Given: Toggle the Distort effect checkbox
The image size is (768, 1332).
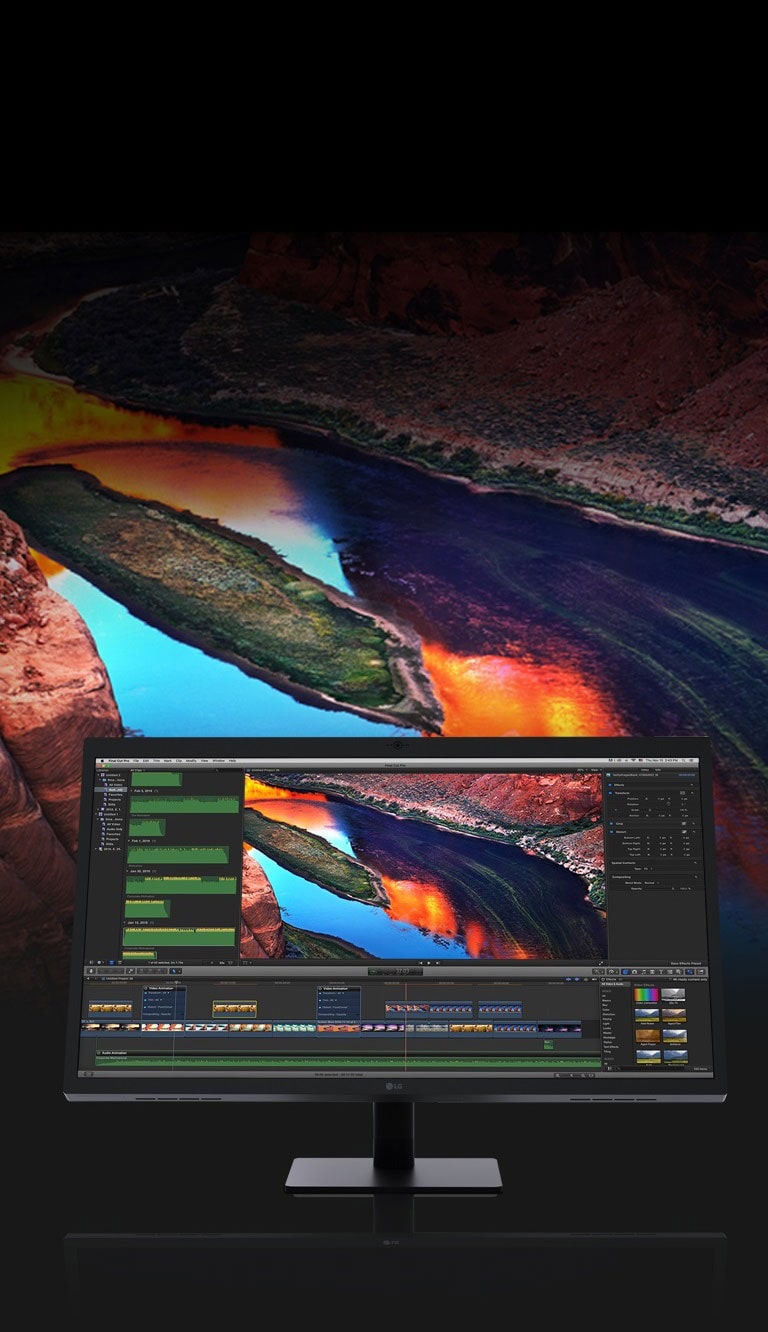Looking at the screenshot, I should [x=611, y=832].
